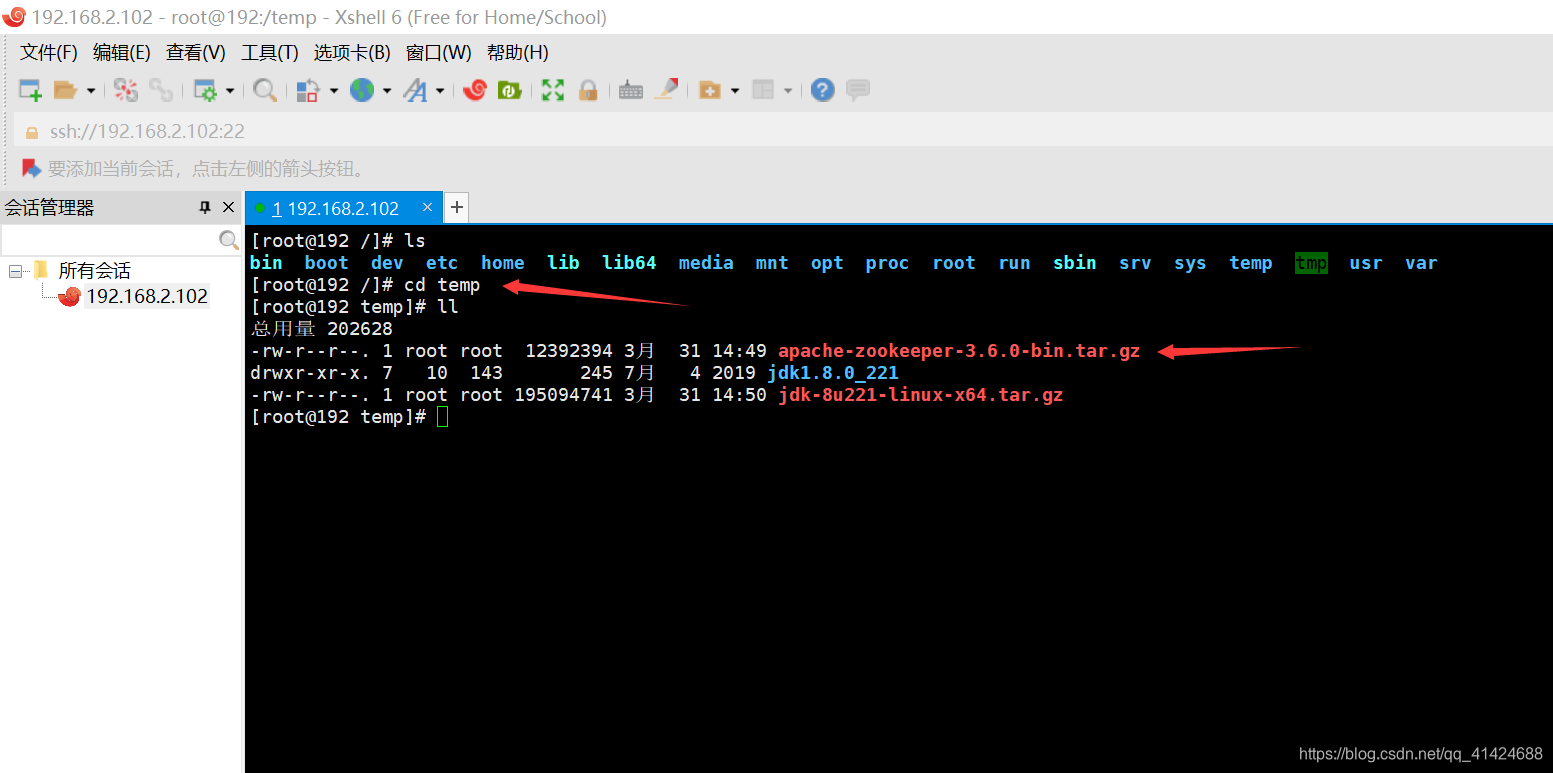Click the highlighter pen icon
The image size is (1553, 773).
(x=666, y=89)
